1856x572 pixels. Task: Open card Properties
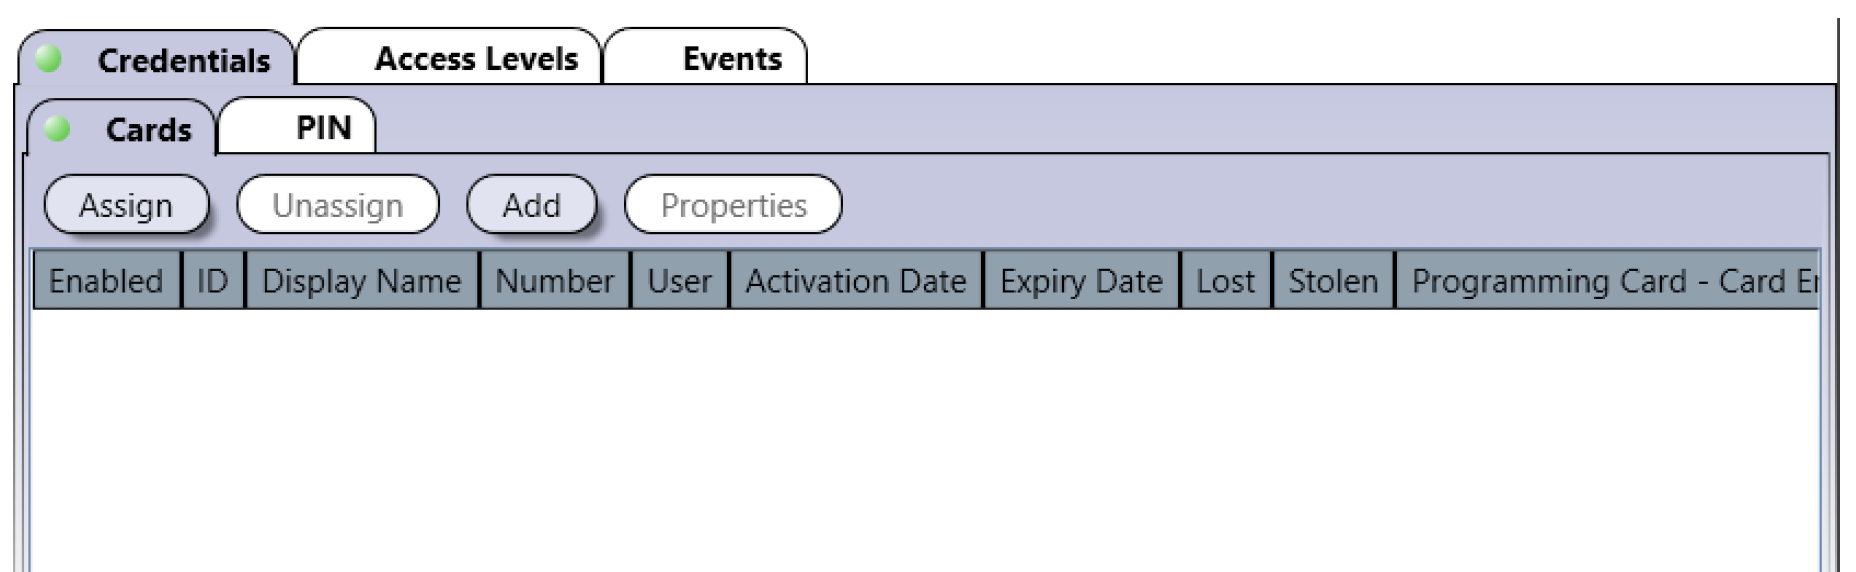733,205
